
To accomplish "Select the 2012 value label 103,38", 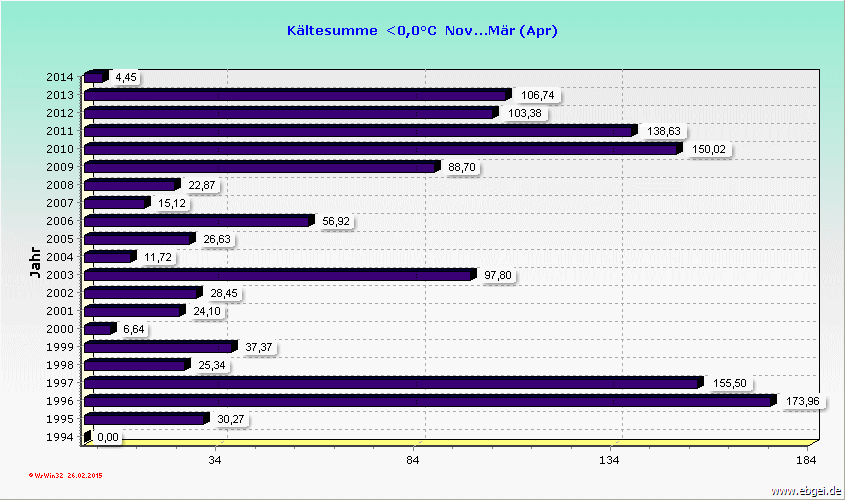I will point(524,113).
